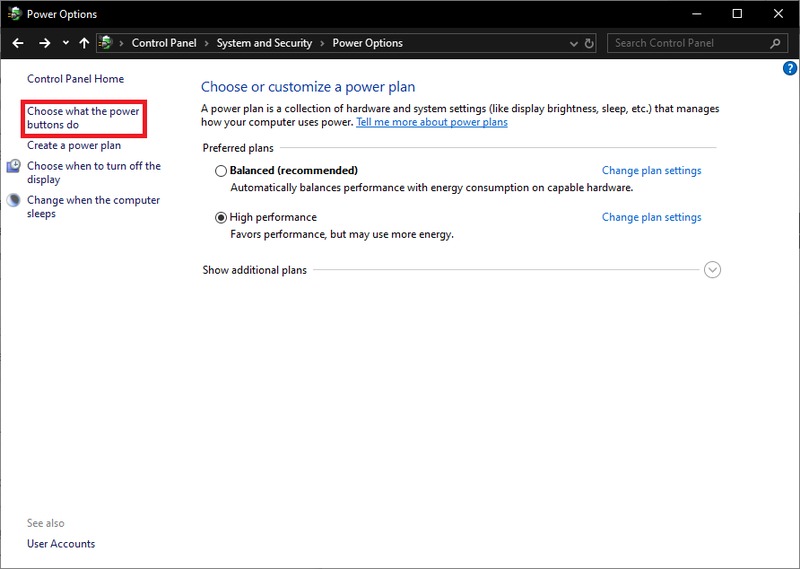Click the Forward navigation arrow
Screen dimensions: 800x569
45,43
